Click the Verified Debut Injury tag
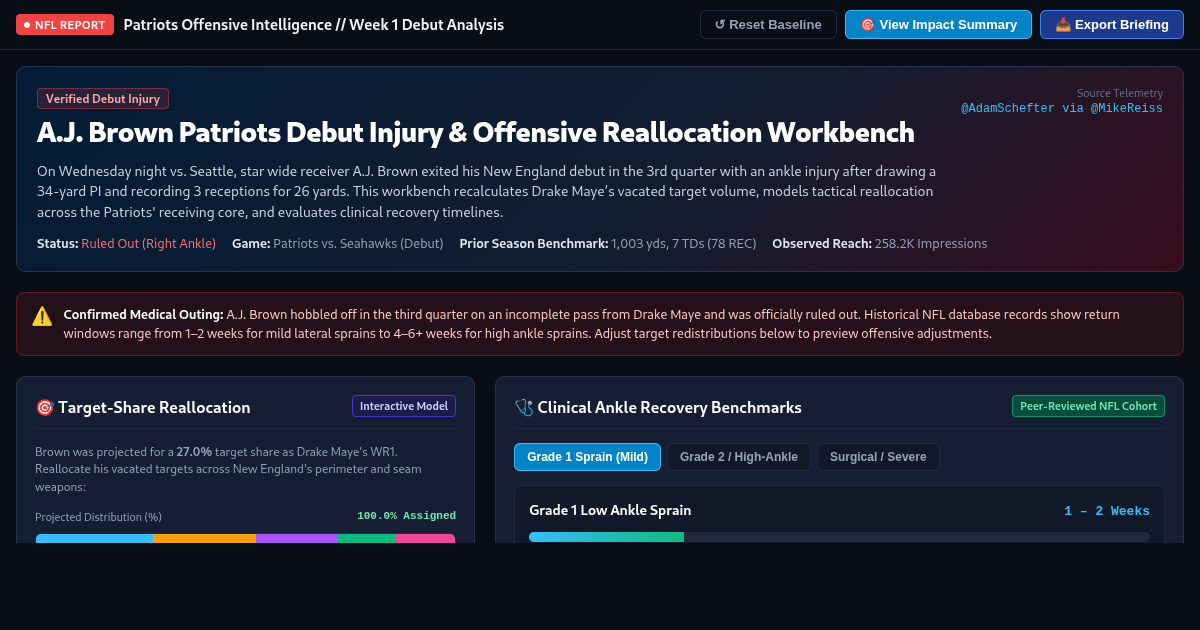 click(x=103, y=99)
